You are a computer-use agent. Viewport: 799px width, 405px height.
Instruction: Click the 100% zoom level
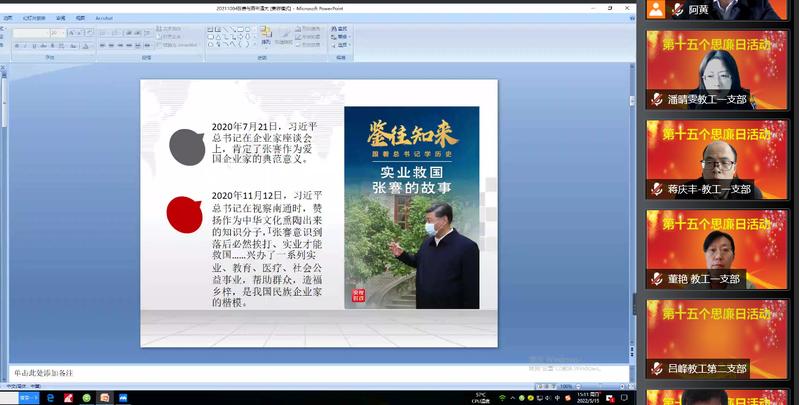pos(566,387)
